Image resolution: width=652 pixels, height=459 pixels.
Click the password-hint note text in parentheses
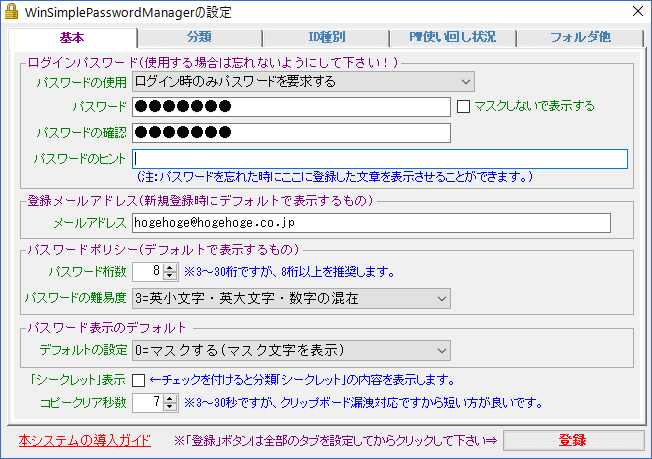pos(334,177)
